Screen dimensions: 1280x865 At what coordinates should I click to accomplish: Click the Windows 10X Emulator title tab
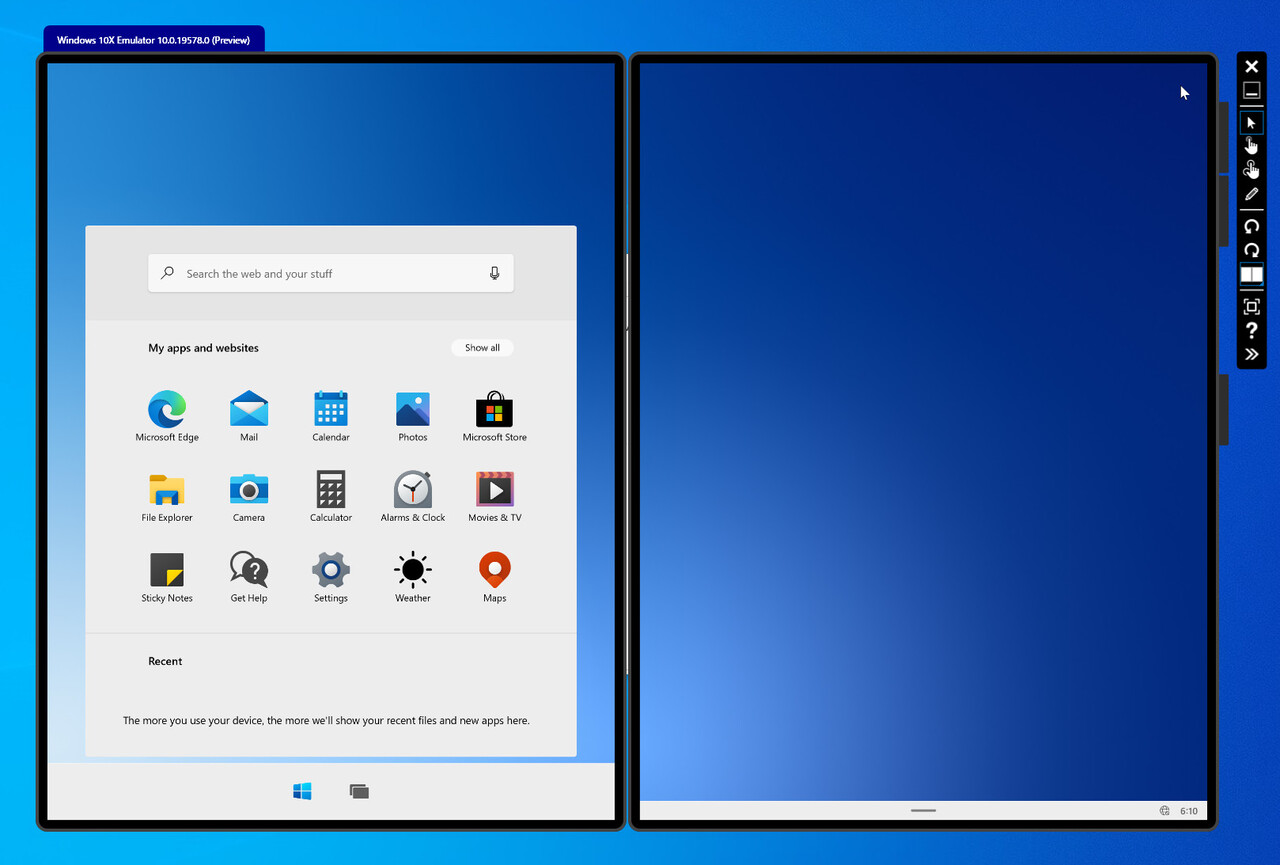pos(154,40)
